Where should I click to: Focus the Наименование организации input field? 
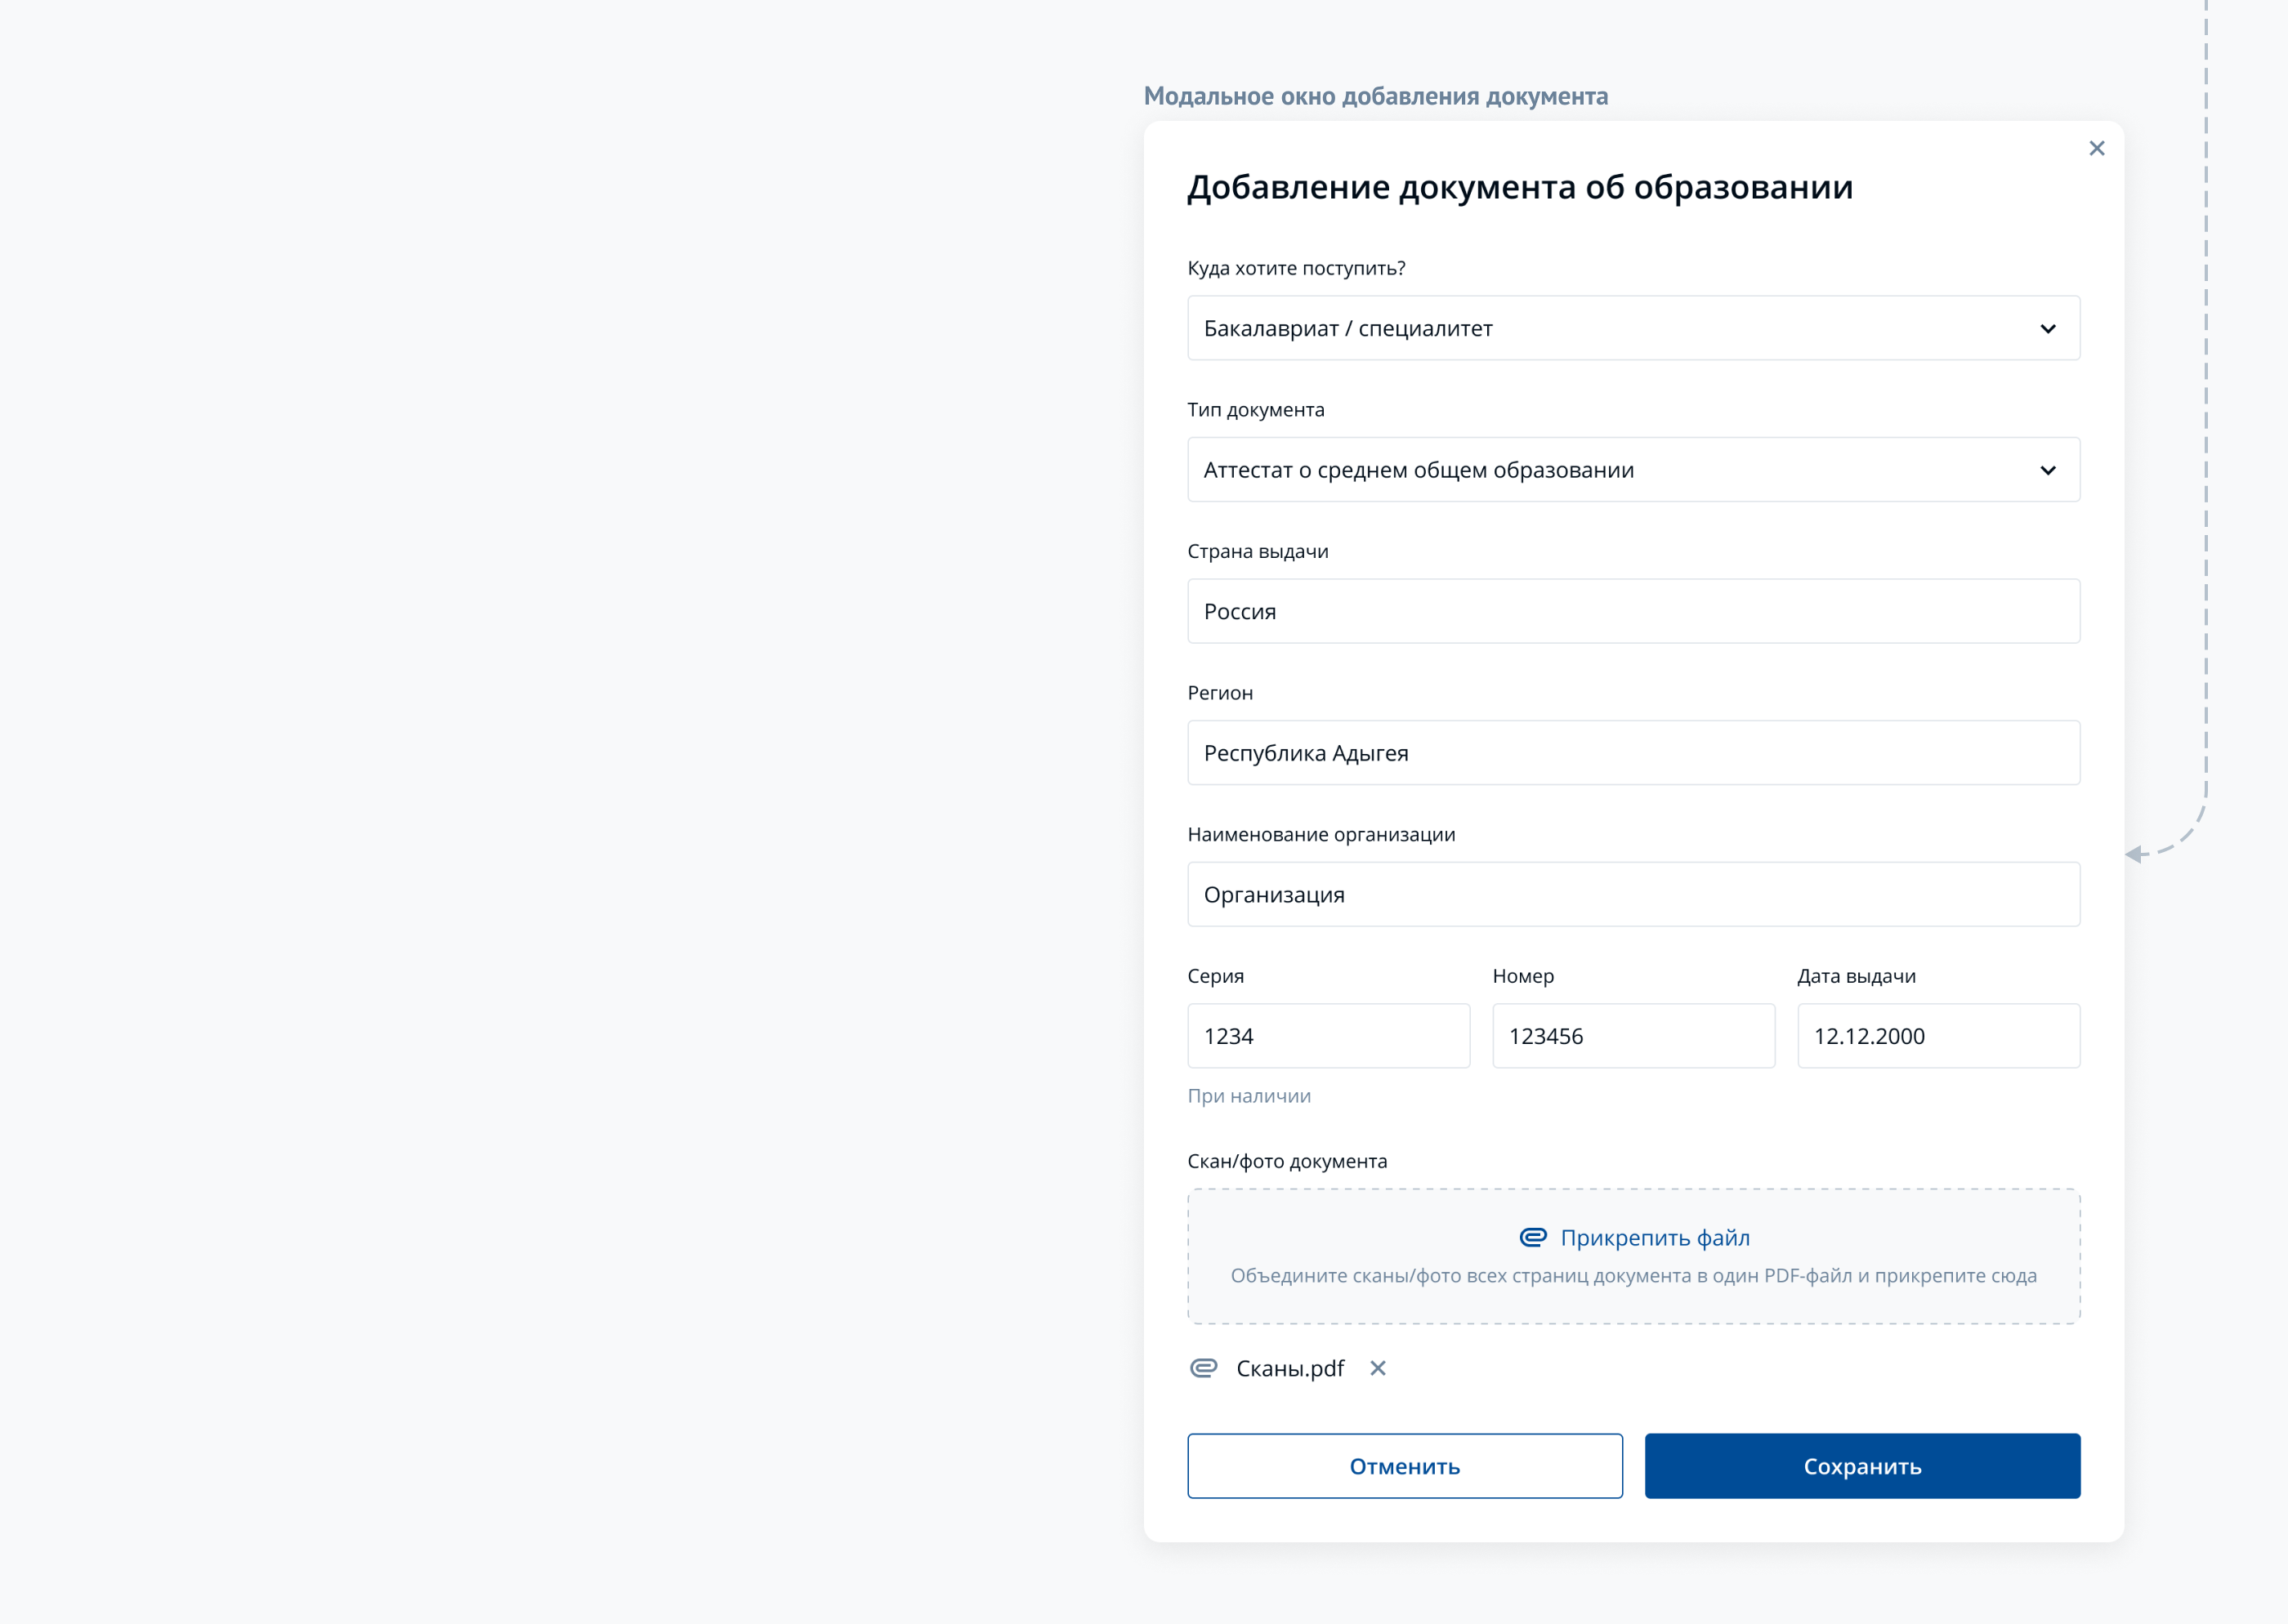pyautogui.click(x=1633, y=894)
